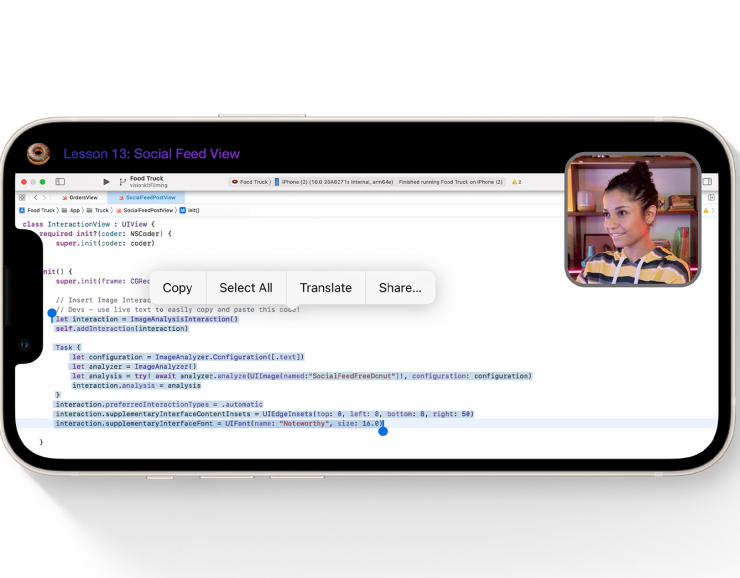740x578 pixels.
Task: Open the iPhone (2) run destination dropdown
Action: coord(335,182)
